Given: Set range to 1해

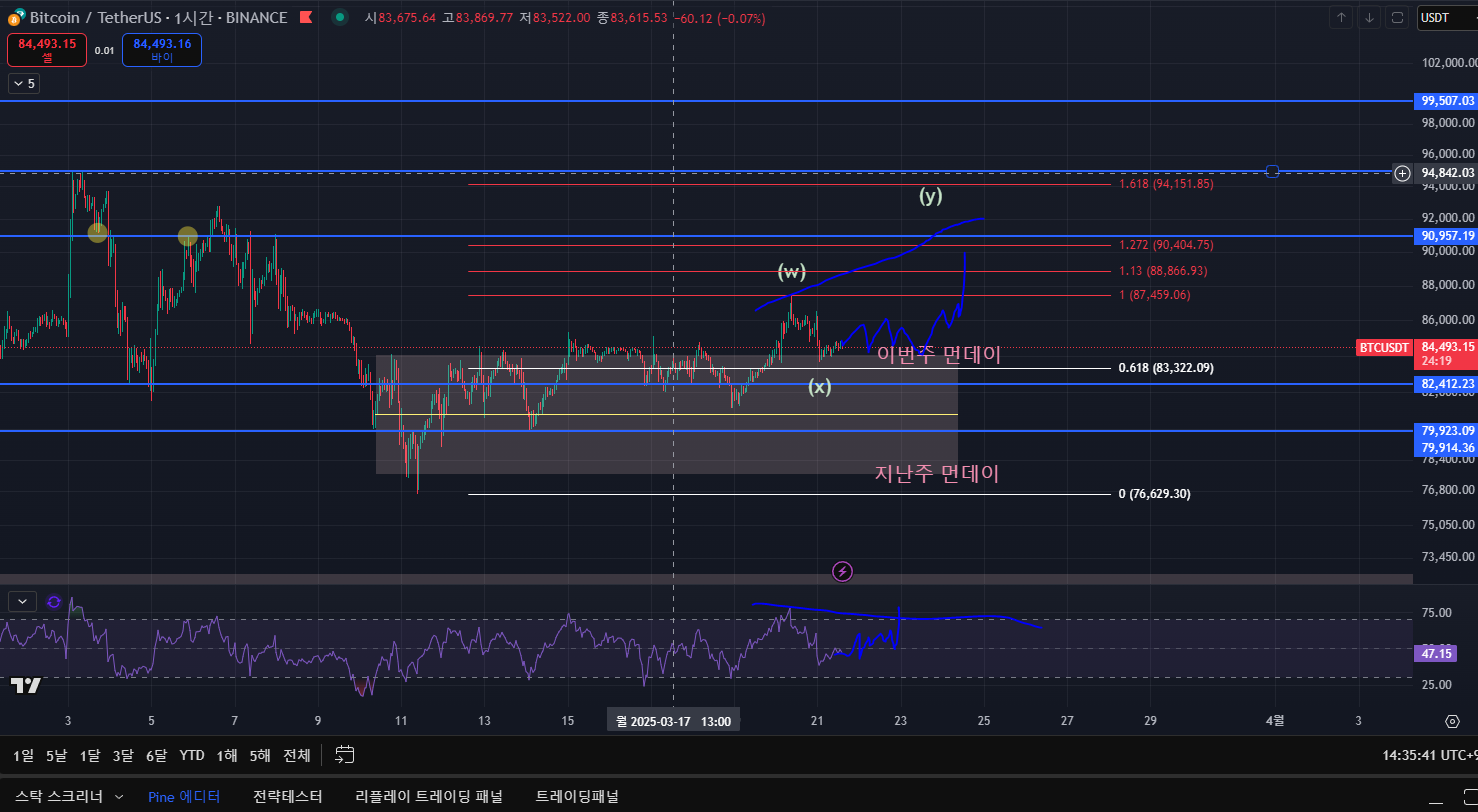Looking at the screenshot, I should (227, 755).
